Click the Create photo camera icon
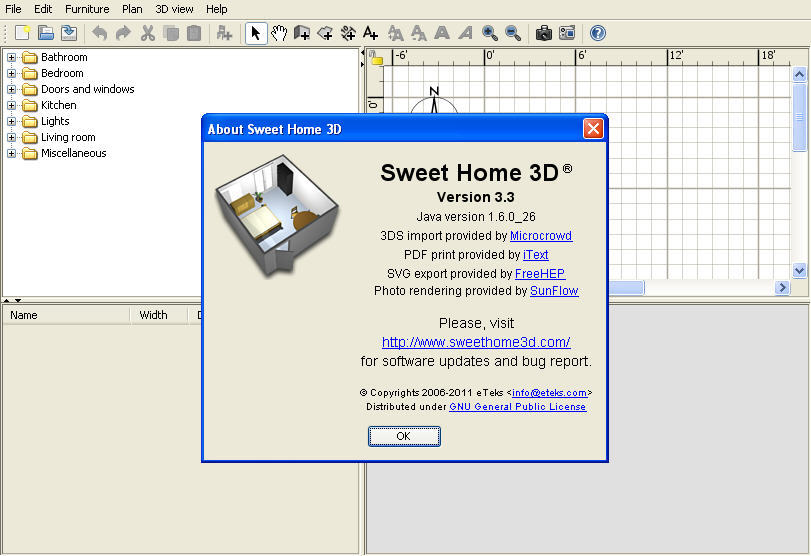The width and height of the screenshot is (811, 556). (x=544, y=33)
